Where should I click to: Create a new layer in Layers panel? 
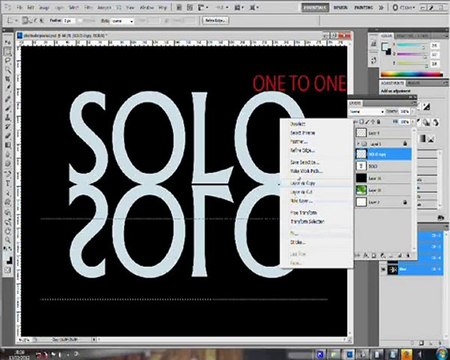click(400, 256)
